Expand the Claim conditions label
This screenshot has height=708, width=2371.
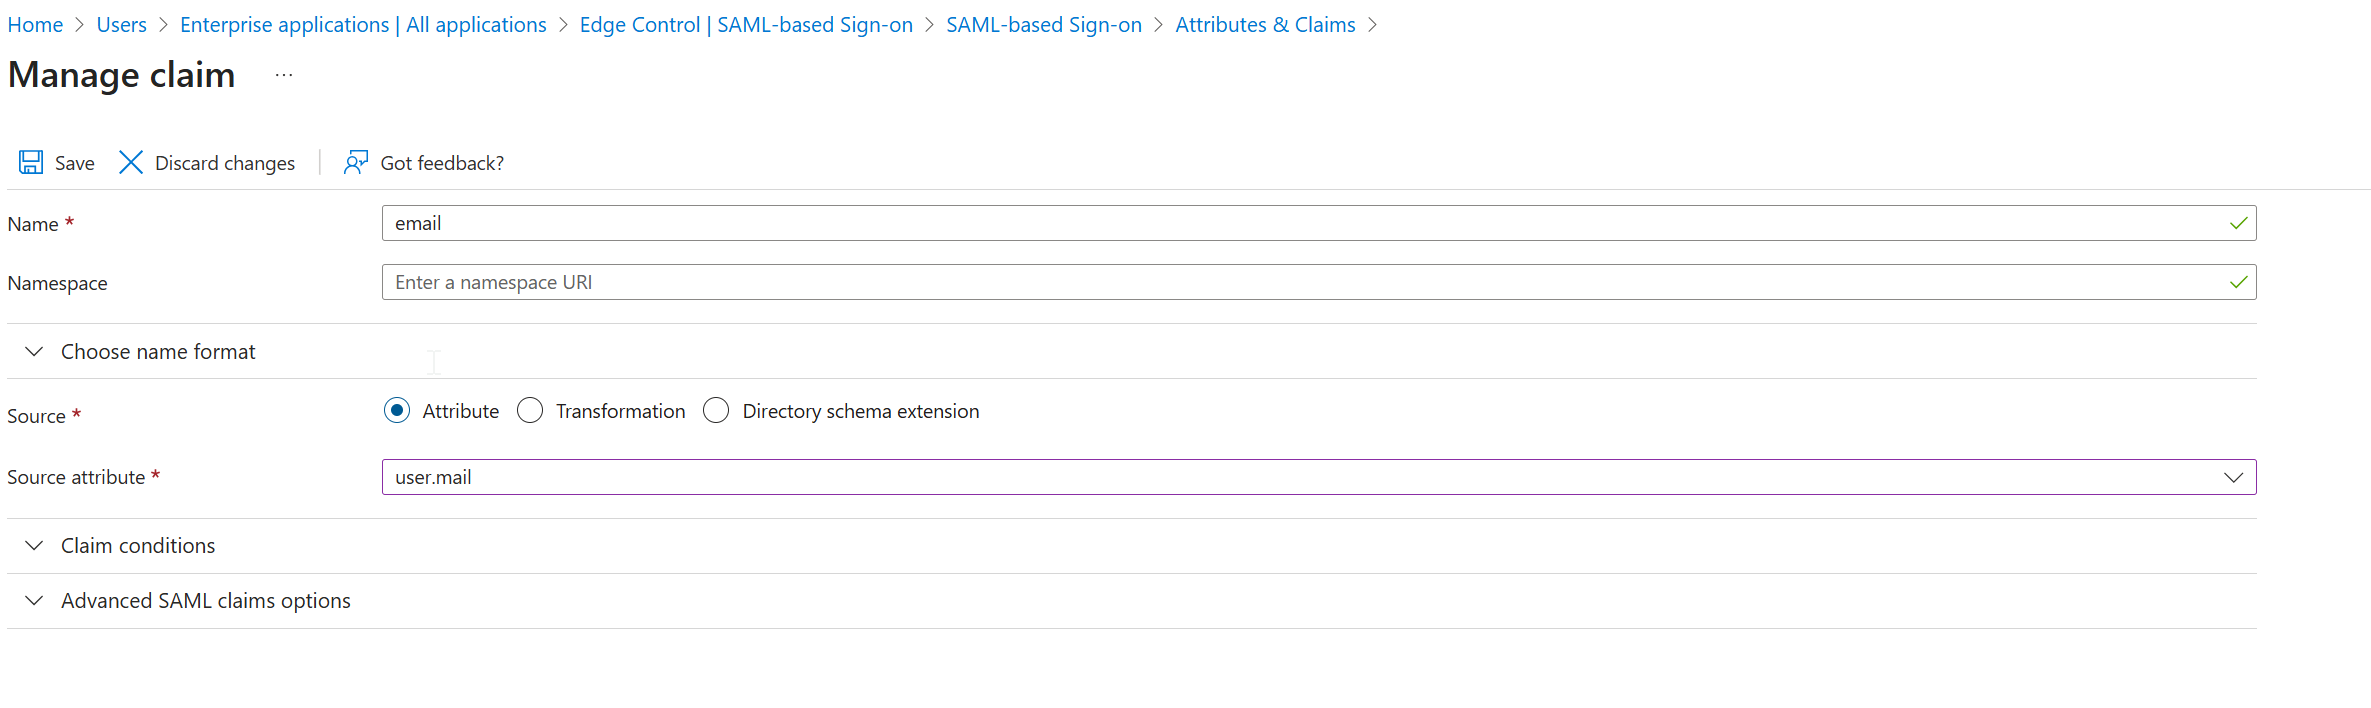click(x=138, y=545)
